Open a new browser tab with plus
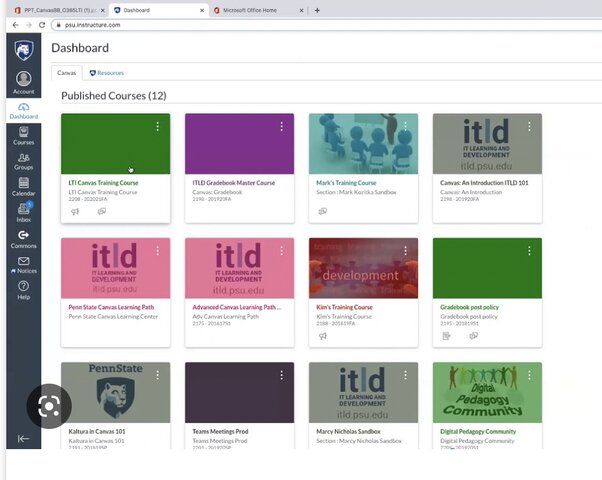602x480 pixels. [317, 10]
